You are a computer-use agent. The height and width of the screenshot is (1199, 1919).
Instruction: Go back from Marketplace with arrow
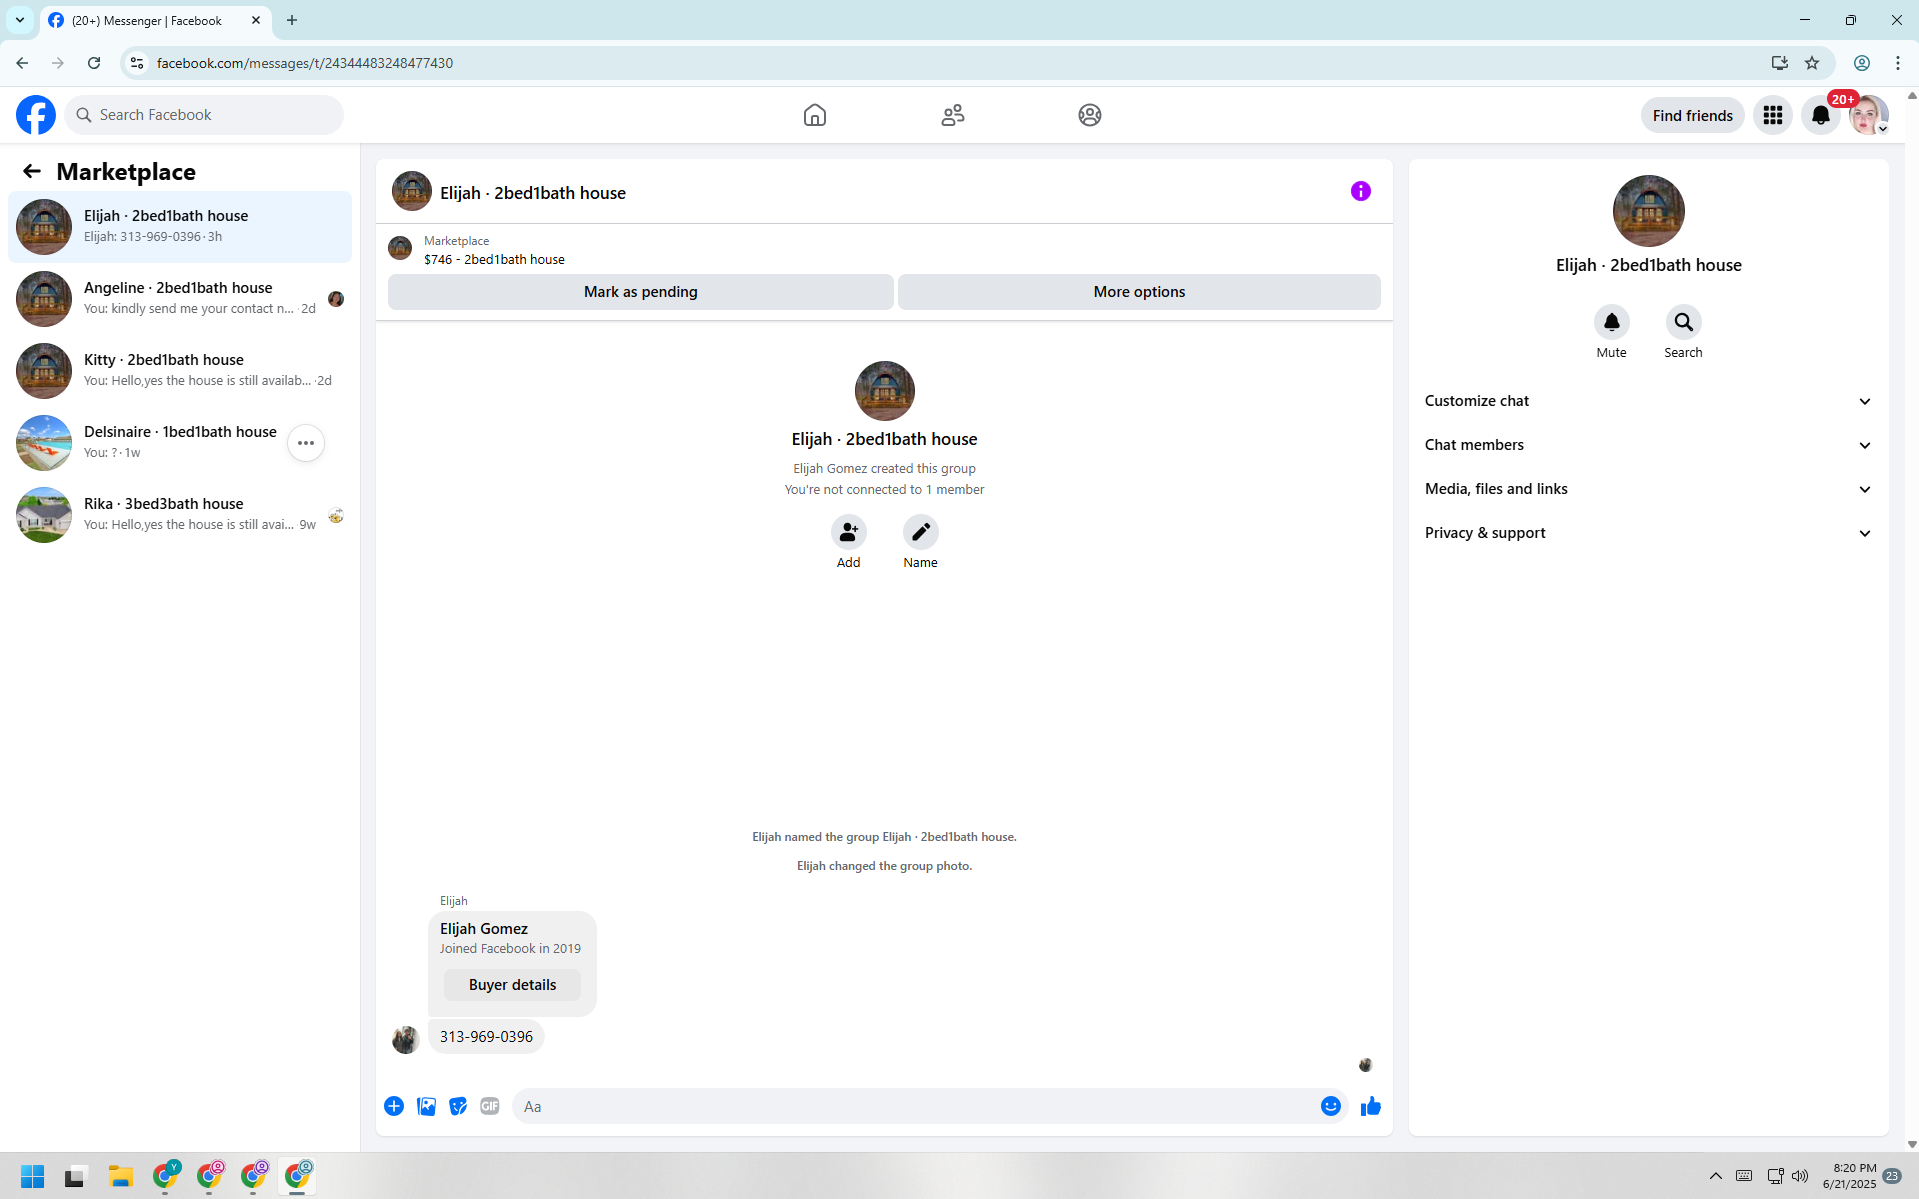pos(32,171)
